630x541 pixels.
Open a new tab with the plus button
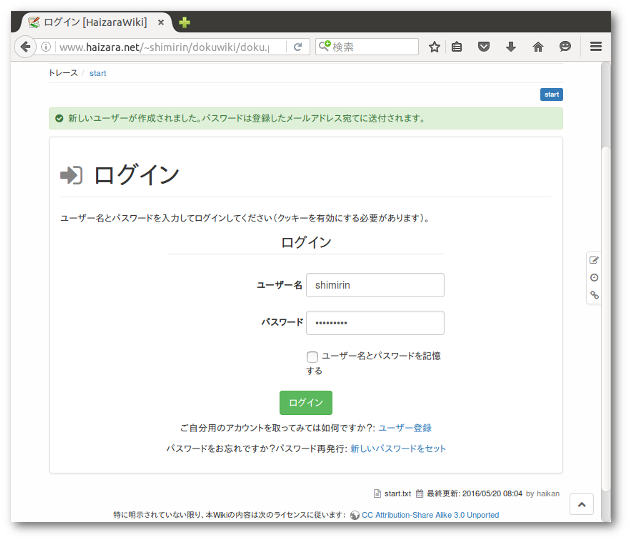[185, 22]
